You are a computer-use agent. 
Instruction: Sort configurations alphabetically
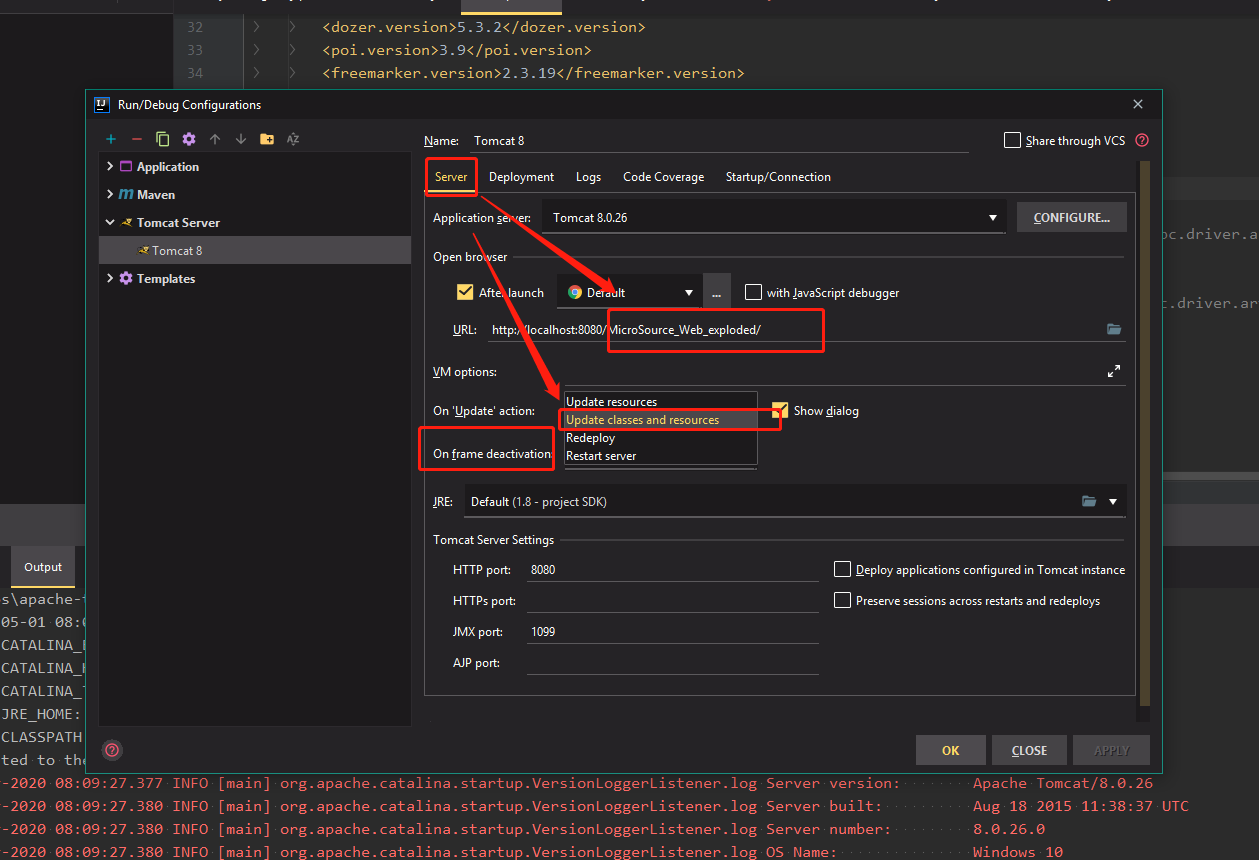point(292,139)
